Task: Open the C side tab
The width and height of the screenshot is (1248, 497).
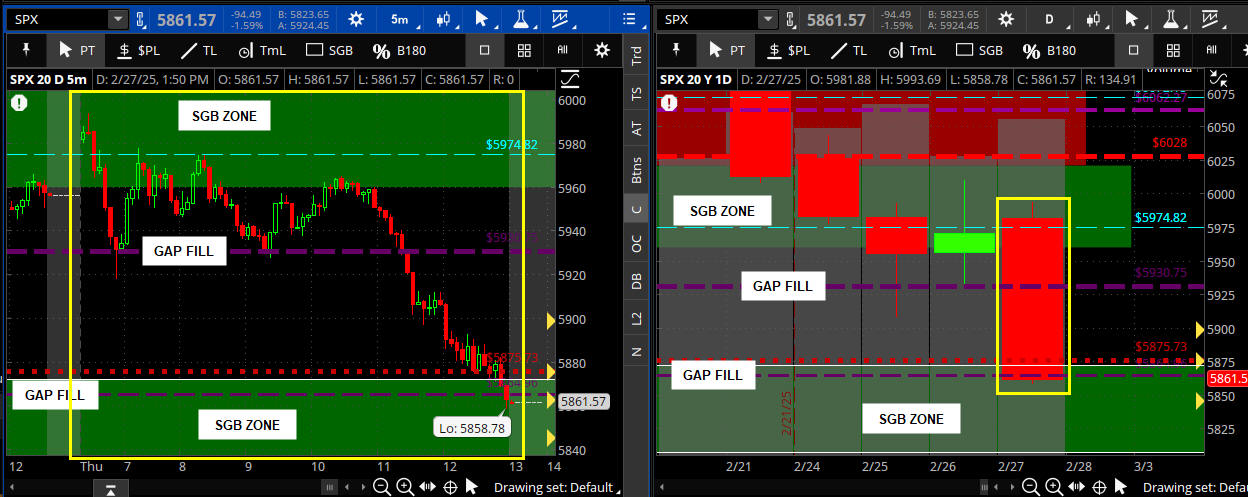Action: [636, 208]
